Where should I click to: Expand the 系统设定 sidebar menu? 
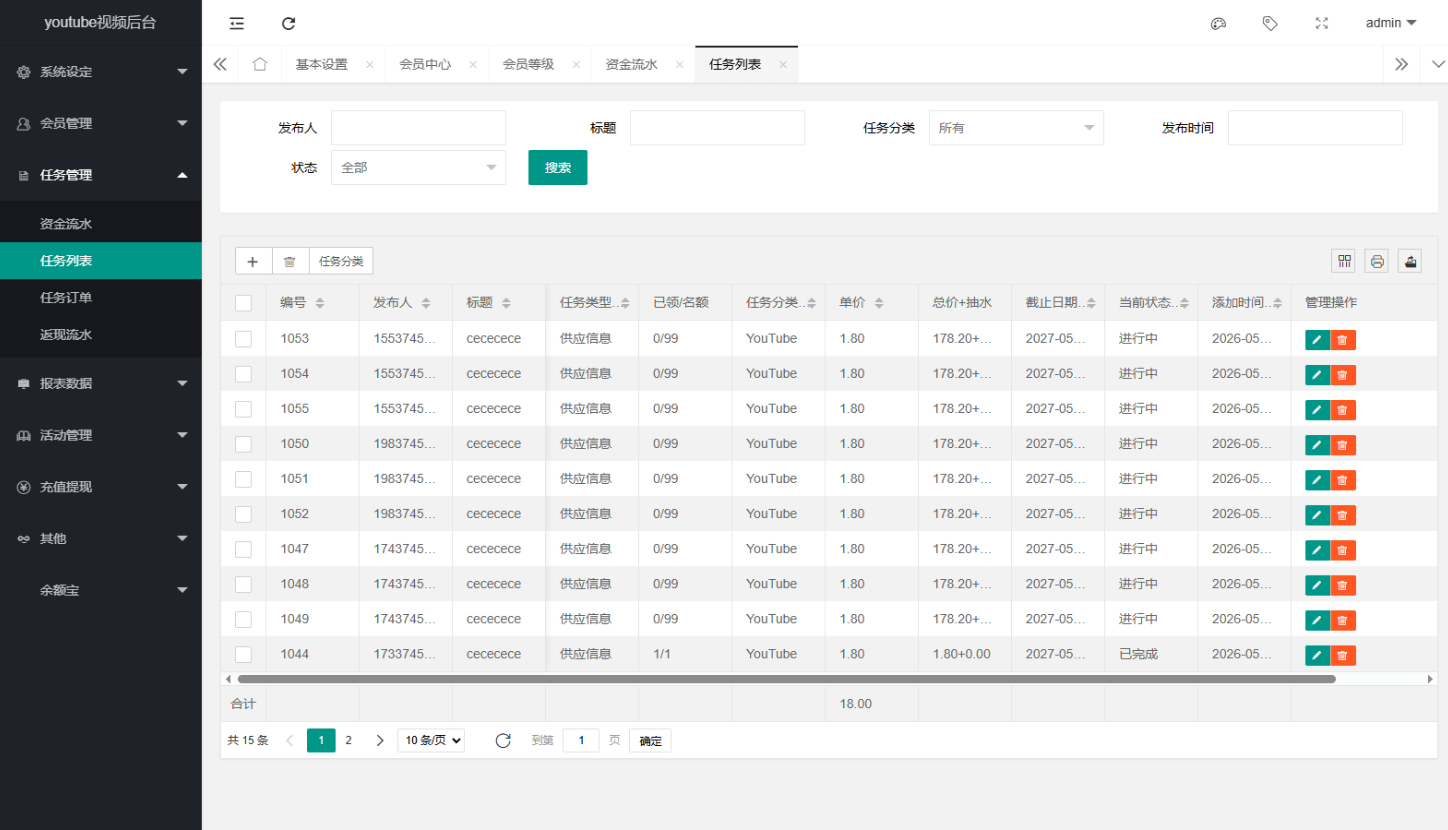pos(101,72)
